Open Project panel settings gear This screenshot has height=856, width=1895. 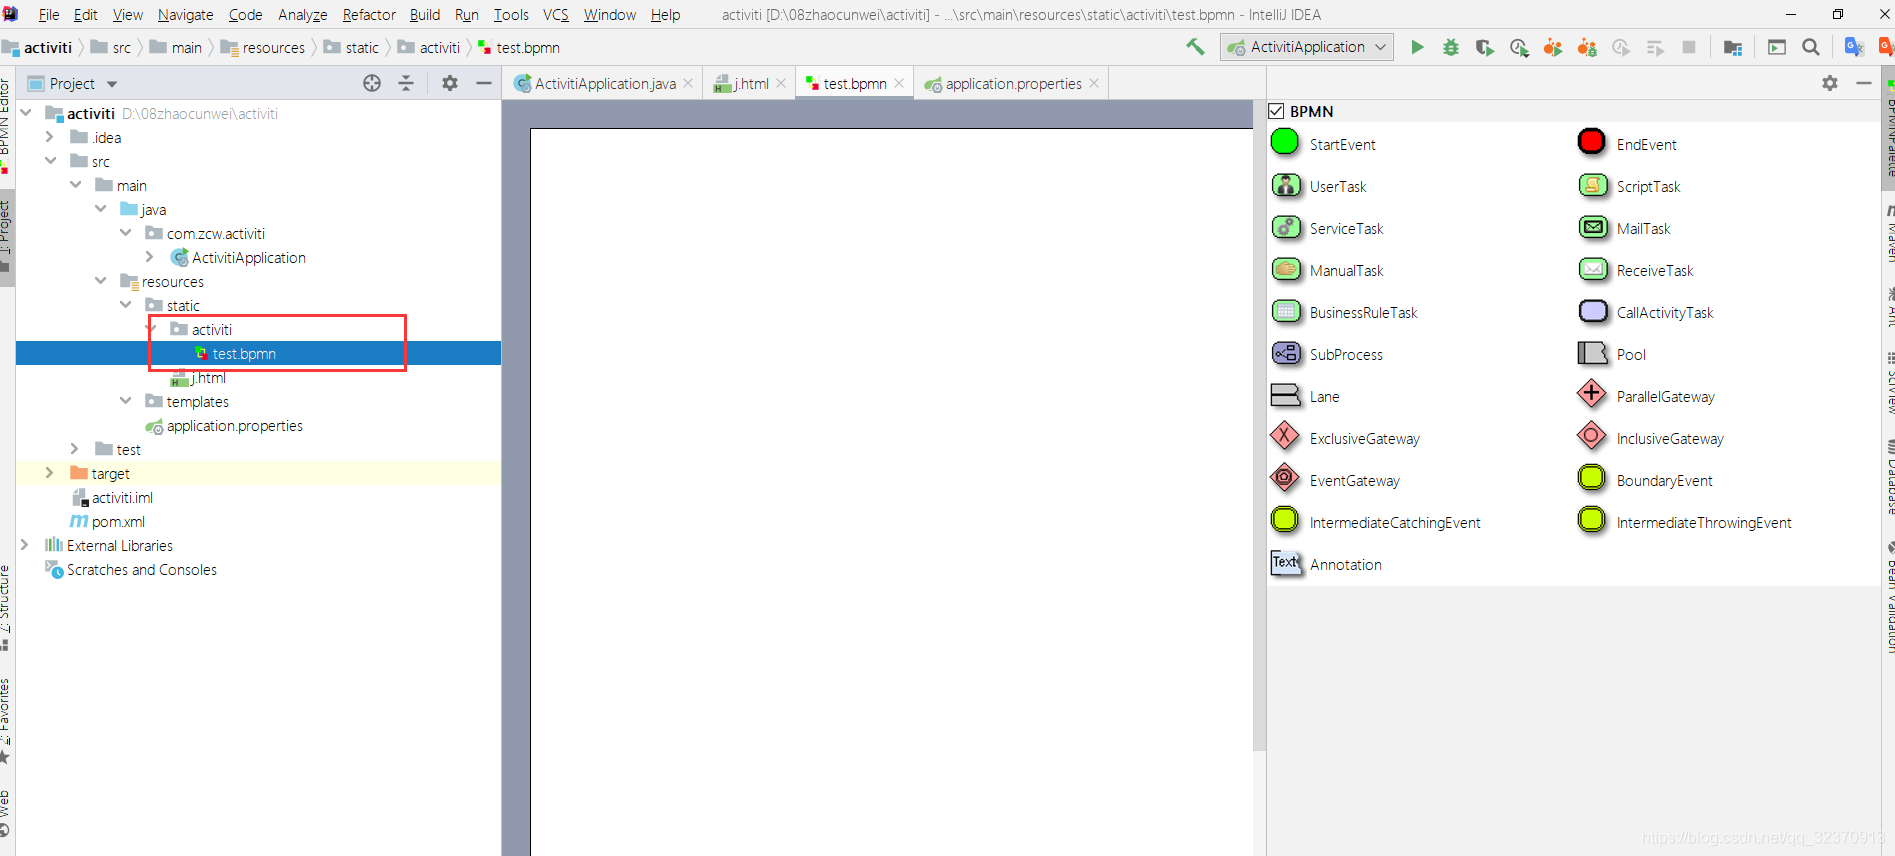(450, 84)
